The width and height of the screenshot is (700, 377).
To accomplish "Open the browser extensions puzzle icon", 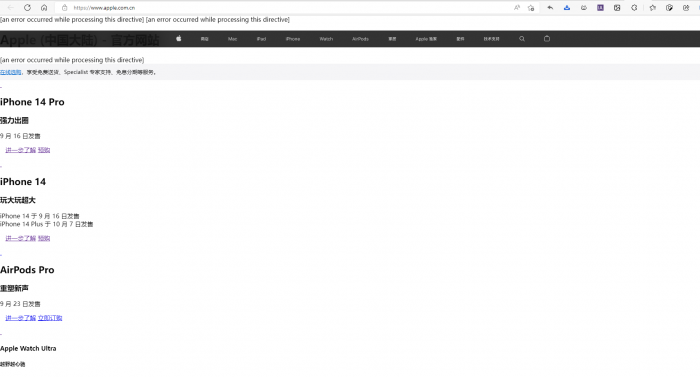I will point(634,8).
